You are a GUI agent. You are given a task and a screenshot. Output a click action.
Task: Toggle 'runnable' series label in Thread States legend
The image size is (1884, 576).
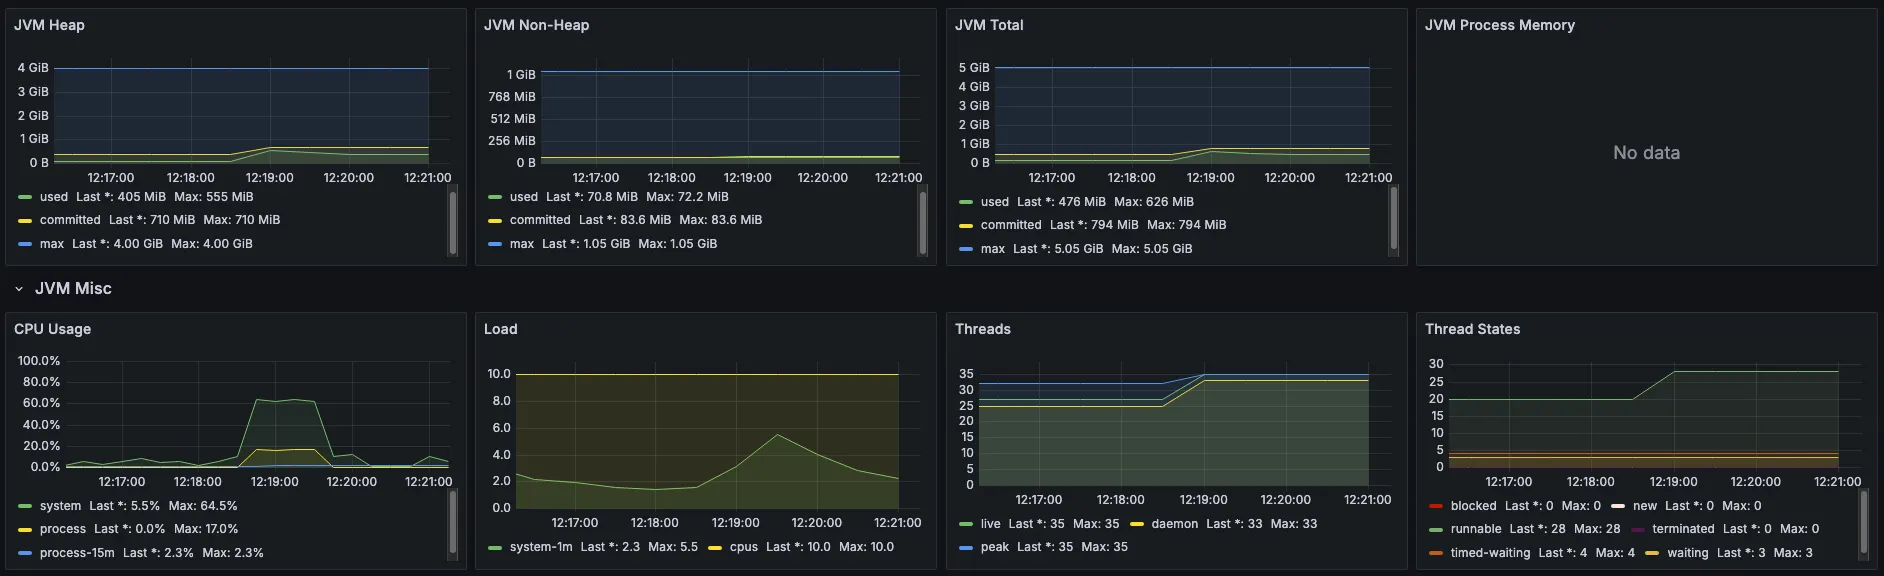pos(1475,529)
